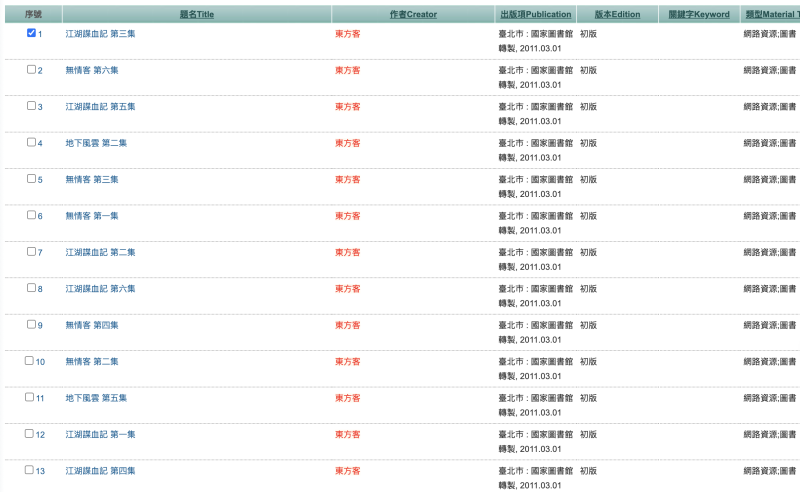Sort by 關鍵字Keyword column header
Screen dimensions: 800x492
[699, 15]
